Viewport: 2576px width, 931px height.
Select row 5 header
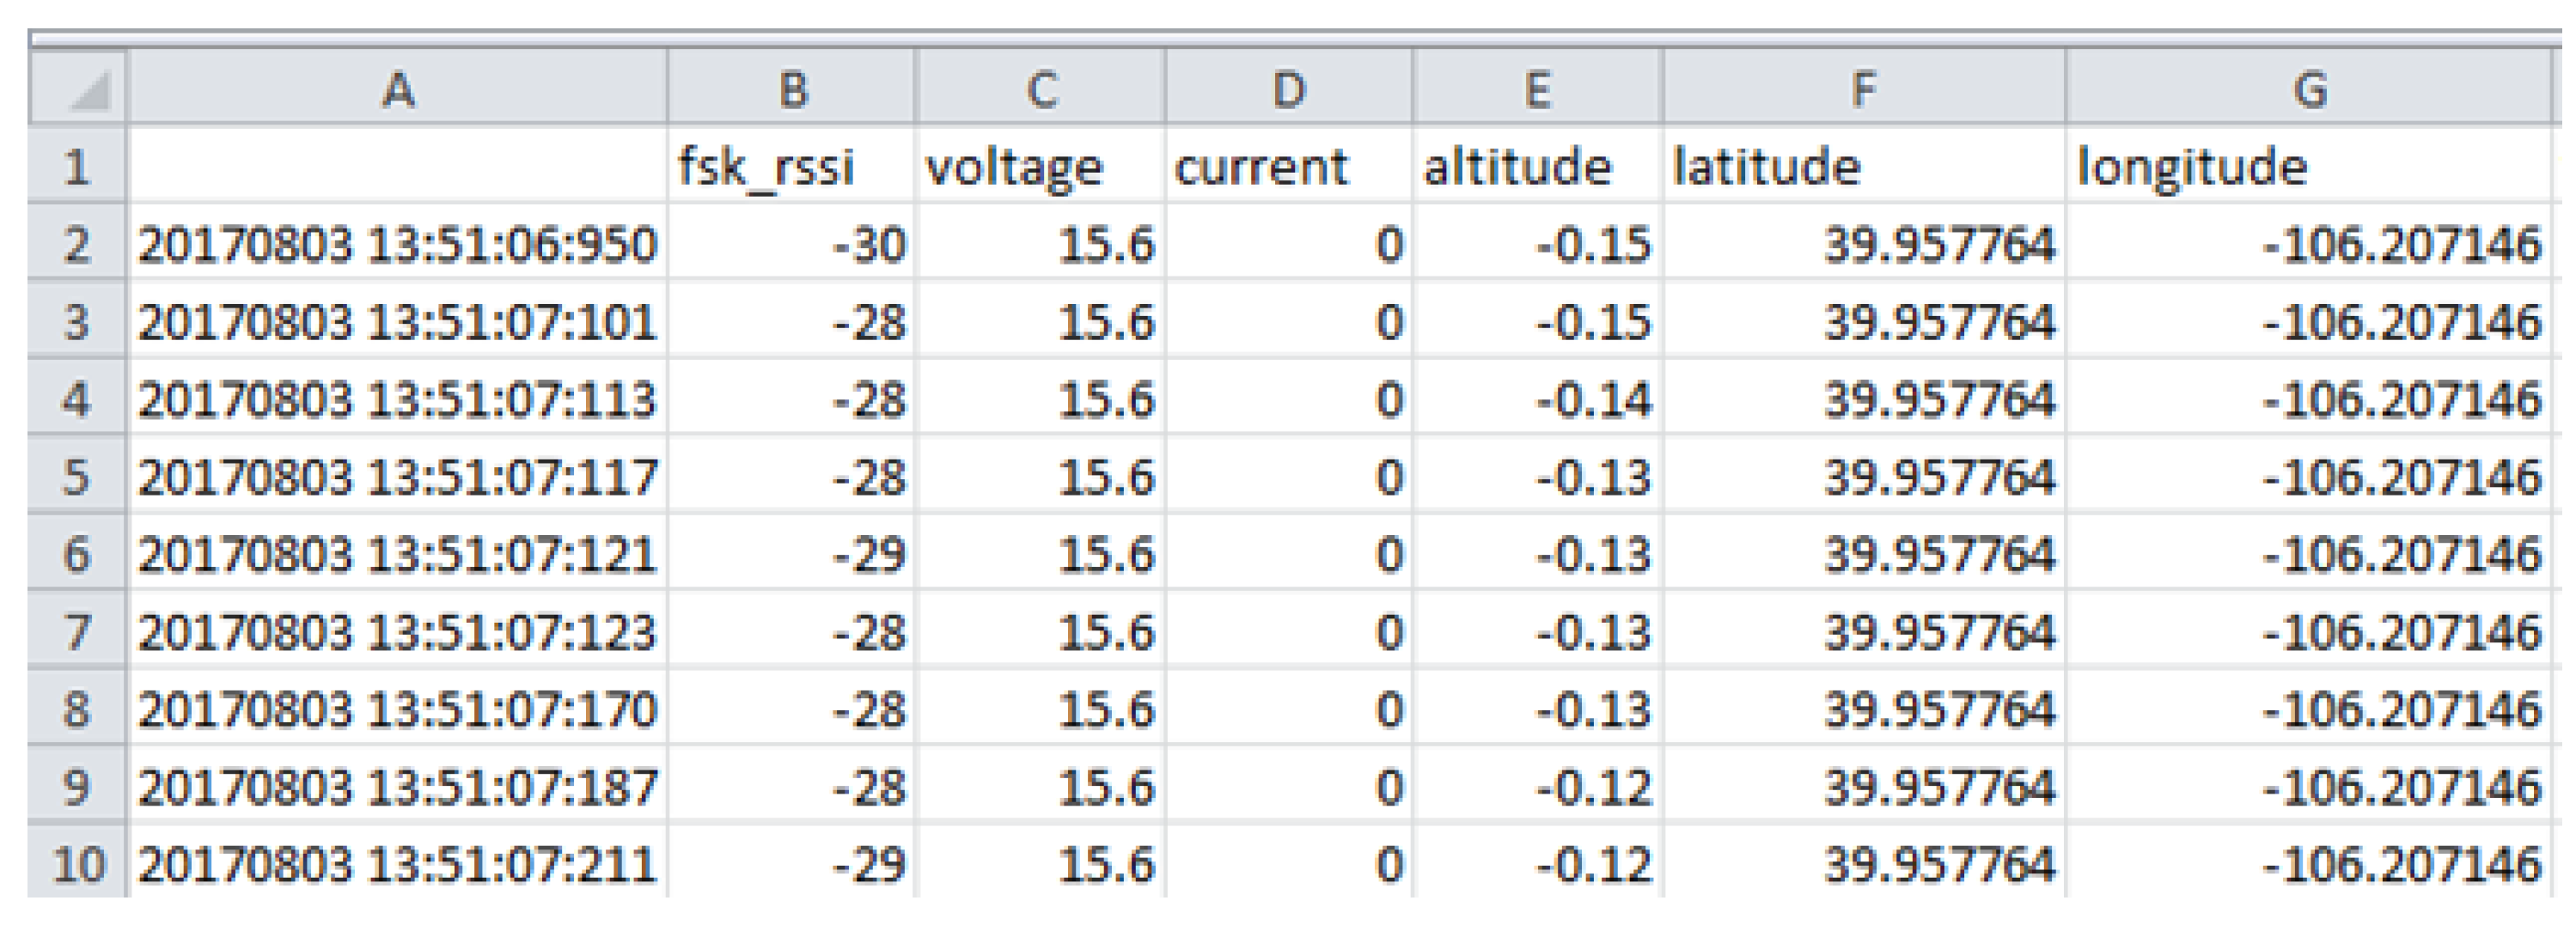[78, 475]
